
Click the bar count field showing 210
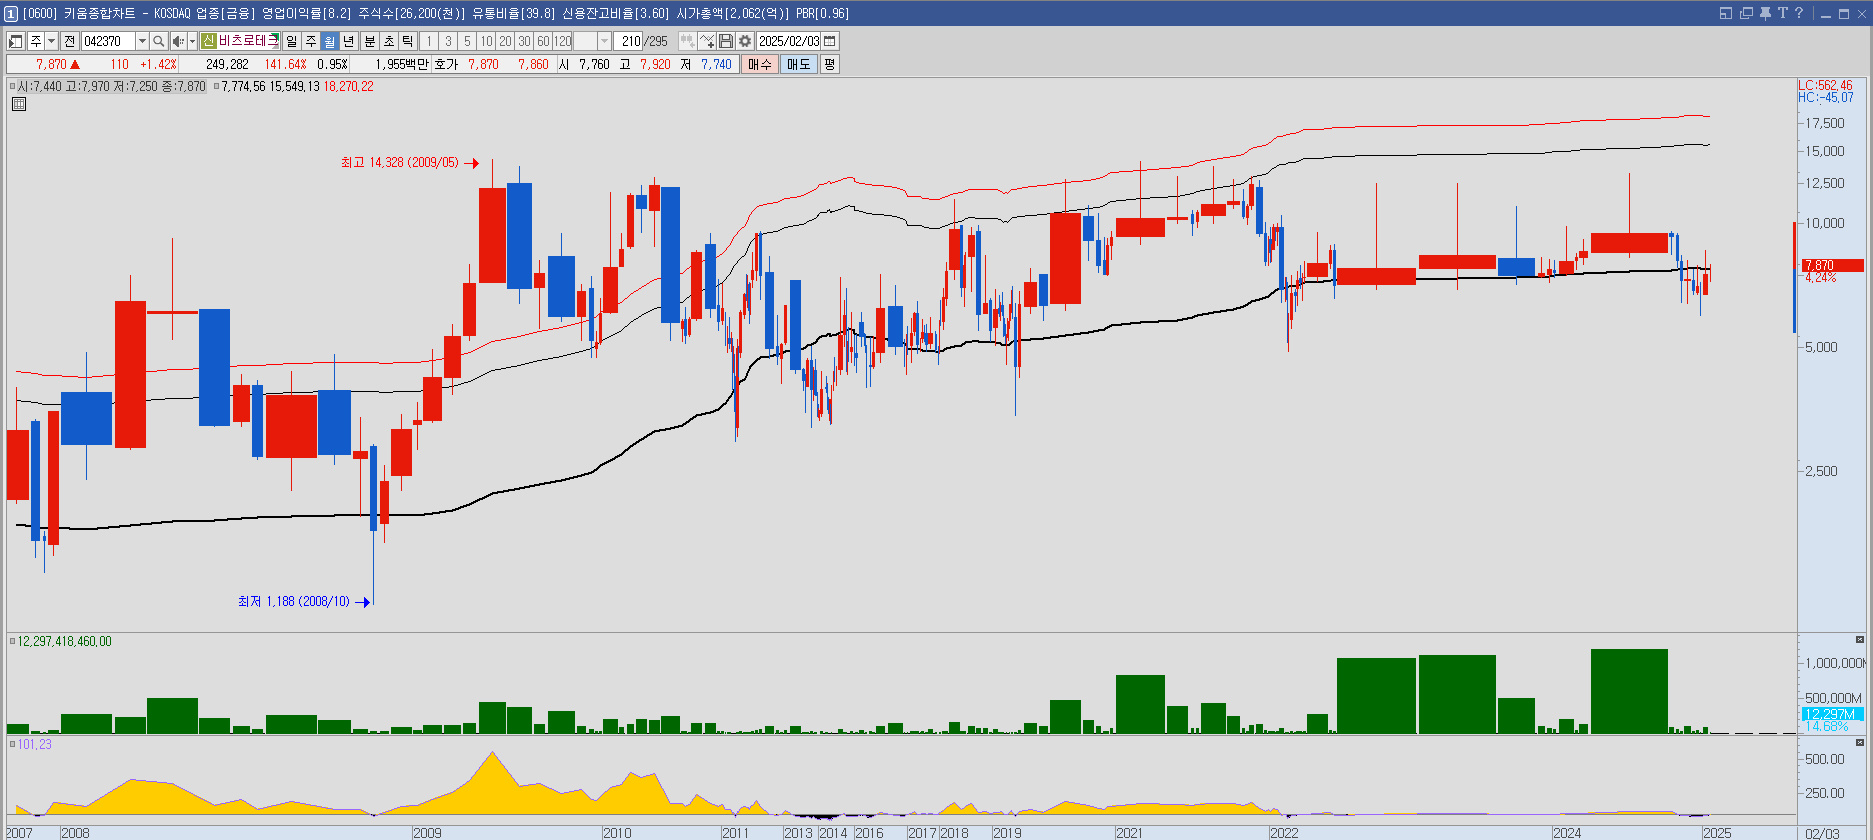630,41
